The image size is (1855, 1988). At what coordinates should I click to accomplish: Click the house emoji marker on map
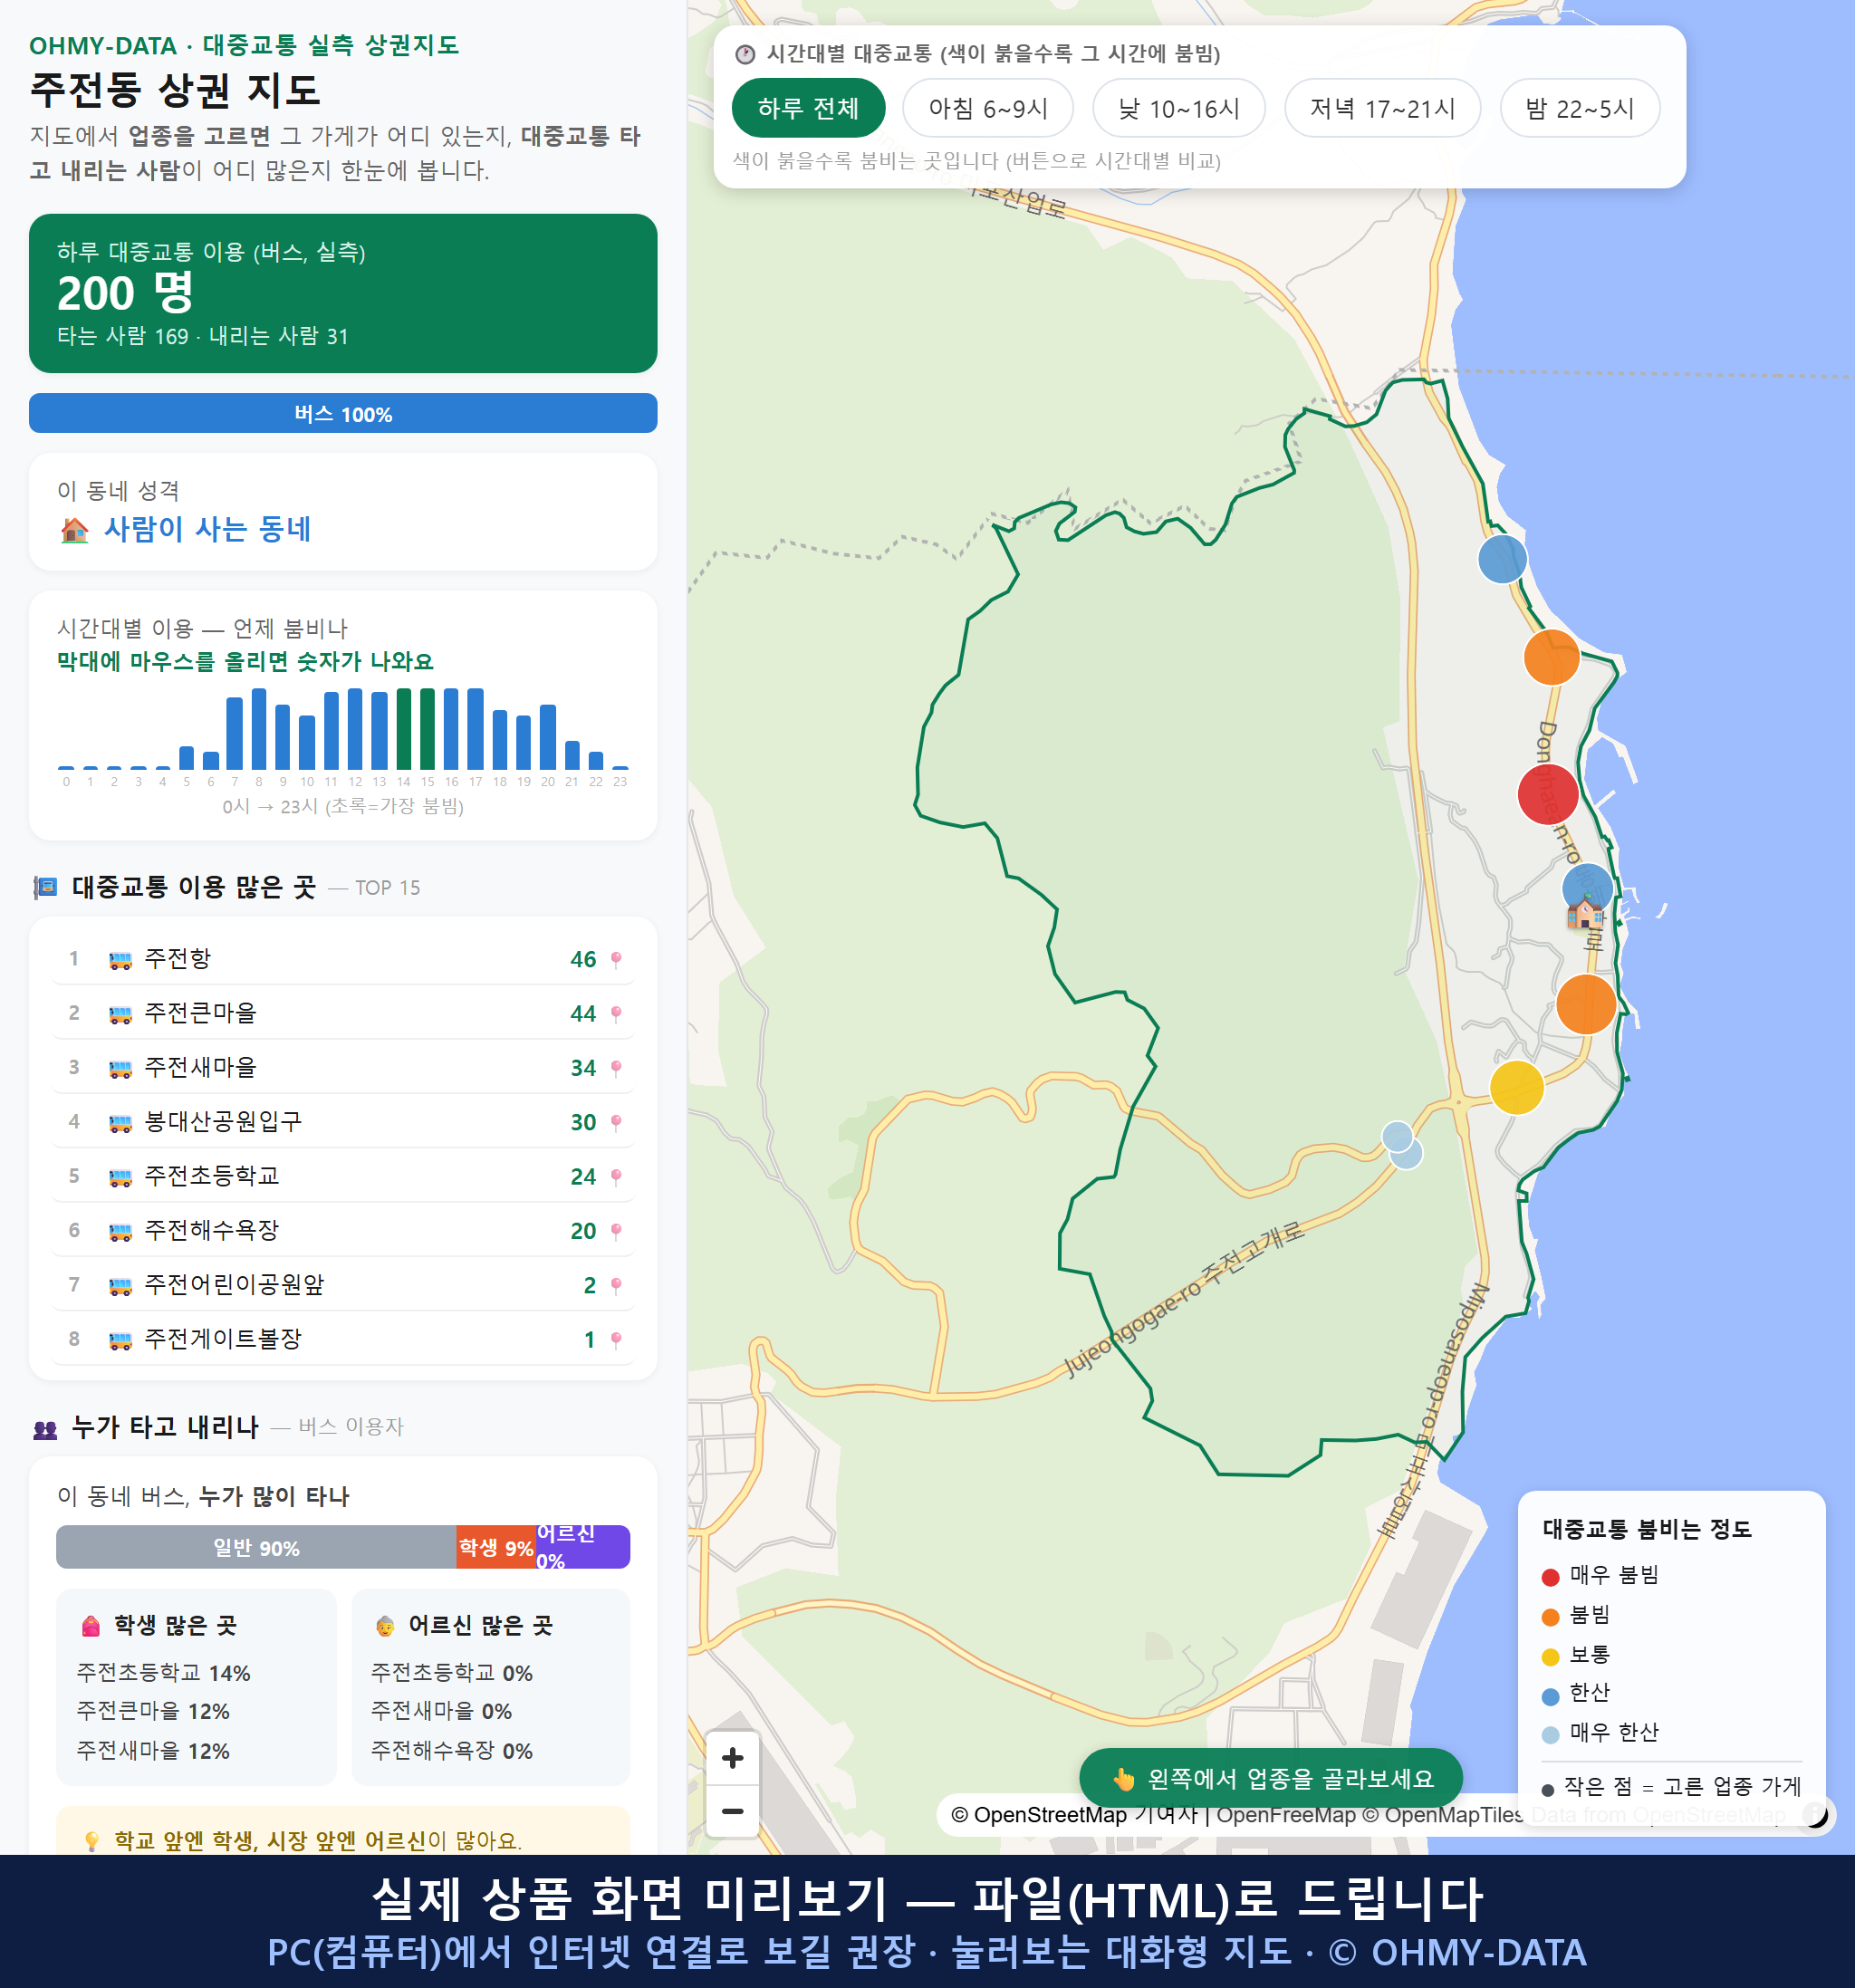point(1585,911)
